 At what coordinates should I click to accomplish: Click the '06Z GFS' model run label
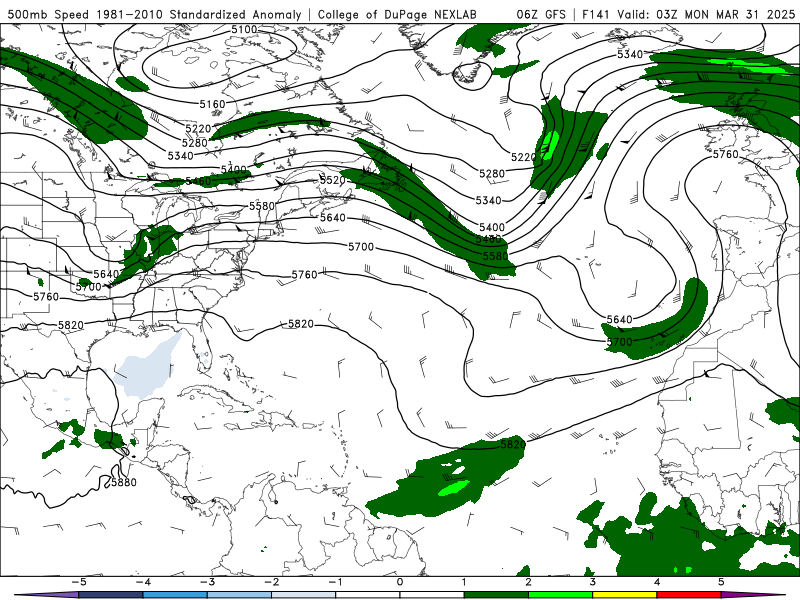tap(541, 14)
